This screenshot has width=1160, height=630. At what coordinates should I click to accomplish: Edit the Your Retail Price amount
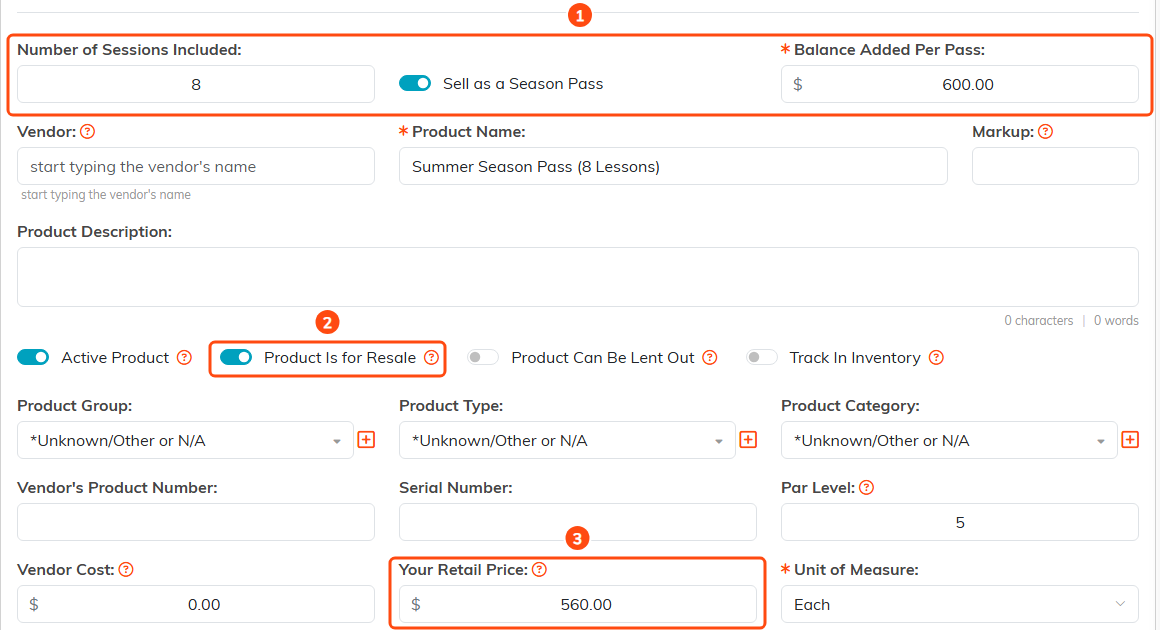point(578,605)
